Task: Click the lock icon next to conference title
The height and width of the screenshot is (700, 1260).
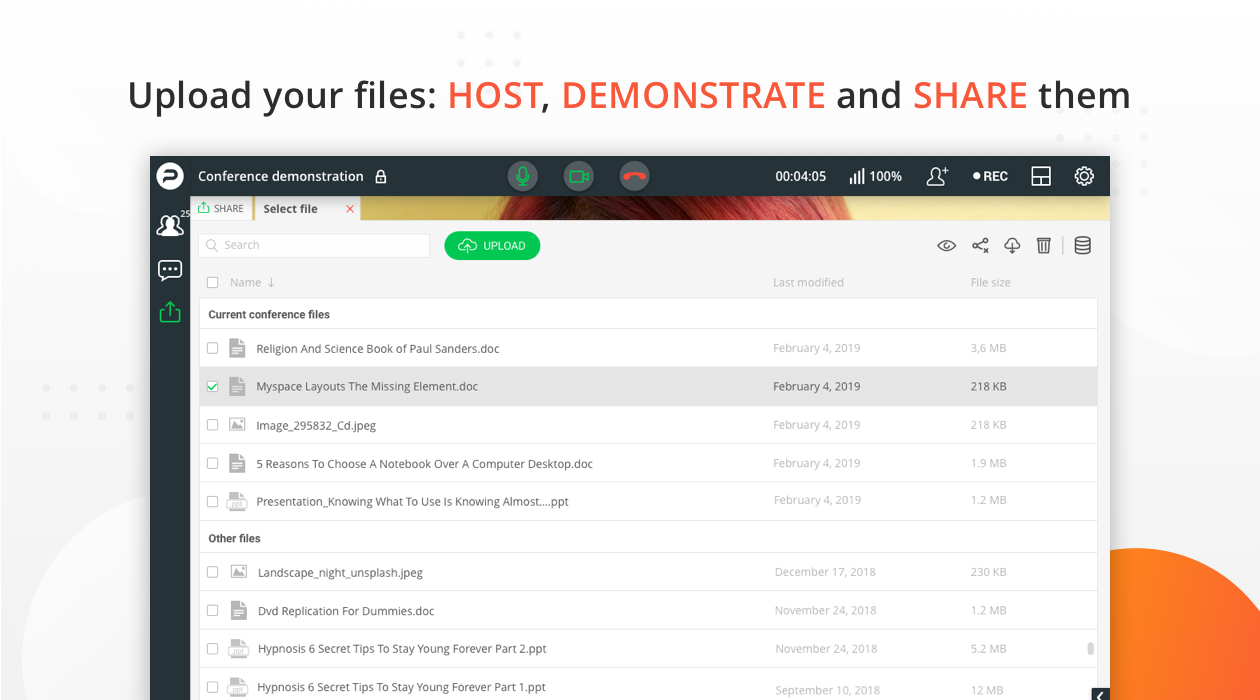Action: (x=381, y=177)
